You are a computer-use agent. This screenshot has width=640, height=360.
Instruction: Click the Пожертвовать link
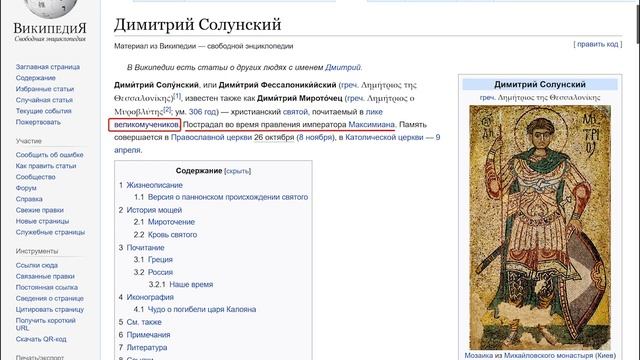38,122
